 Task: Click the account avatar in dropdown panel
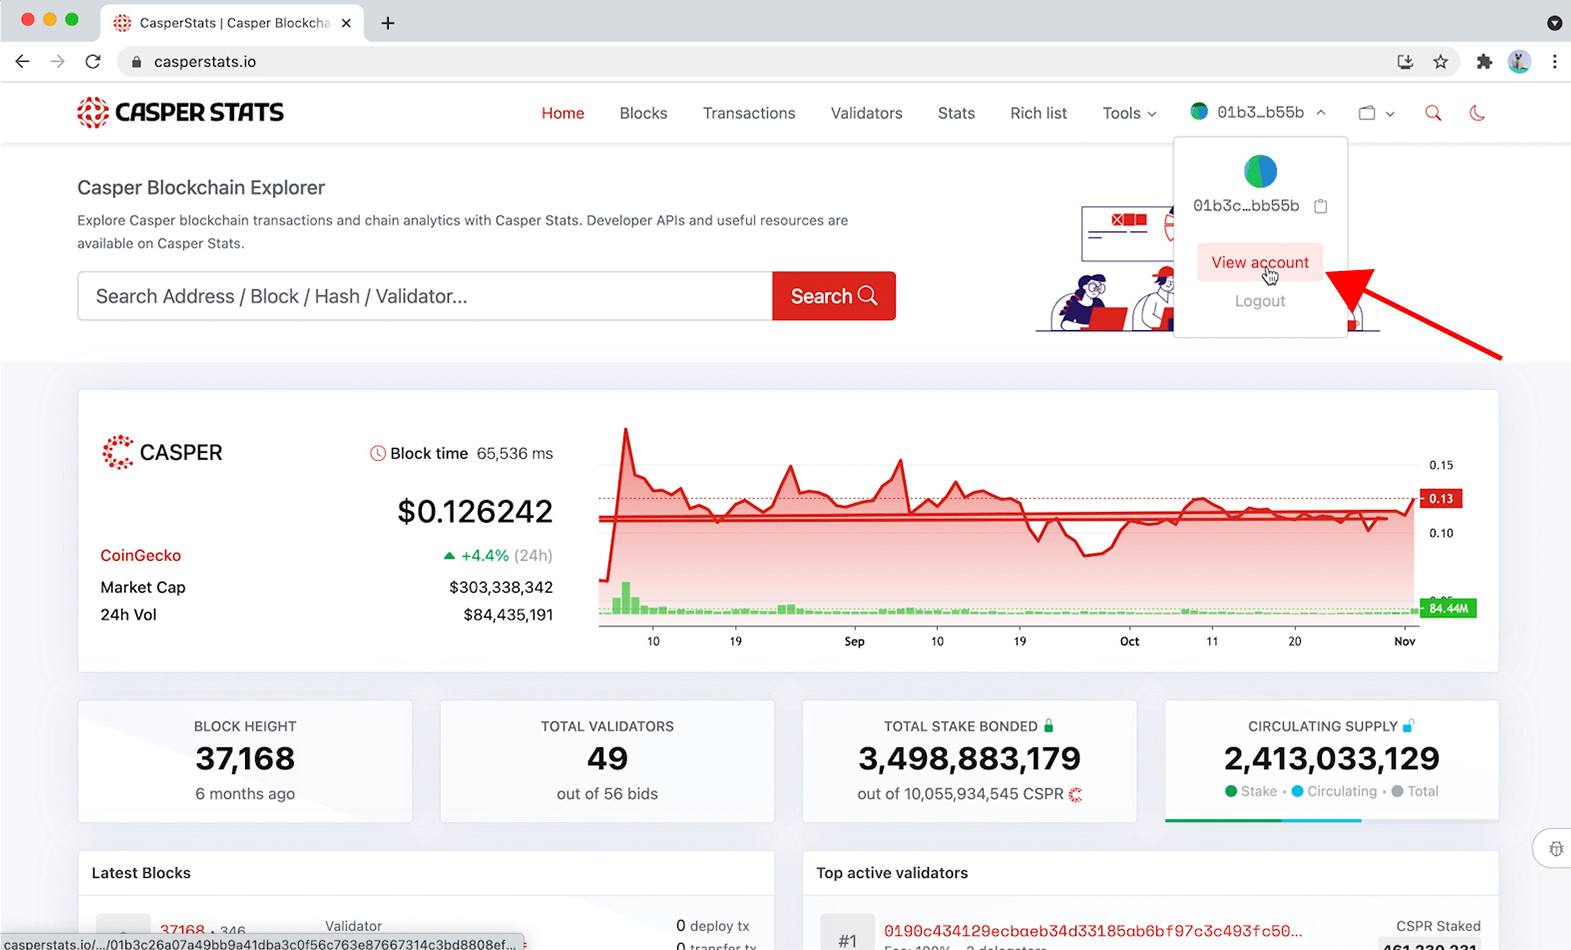(1260, 171)
